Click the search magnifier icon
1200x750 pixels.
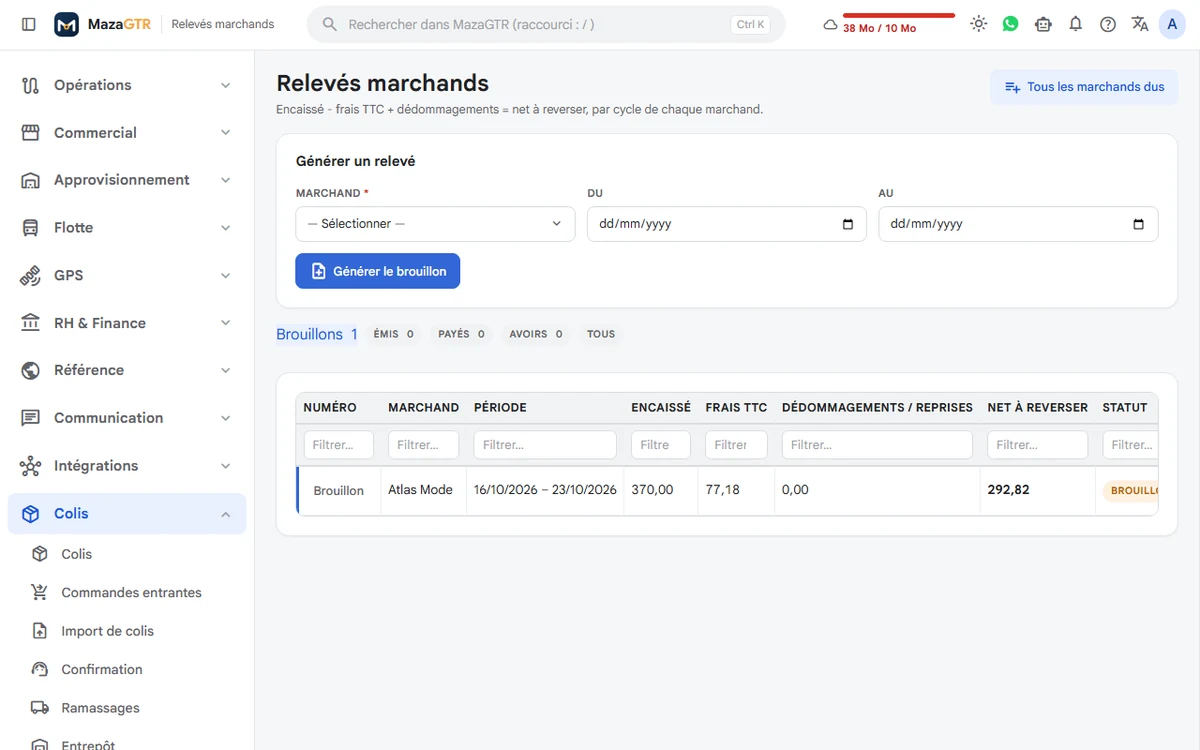pyautogui.click(x=330, y=24)
